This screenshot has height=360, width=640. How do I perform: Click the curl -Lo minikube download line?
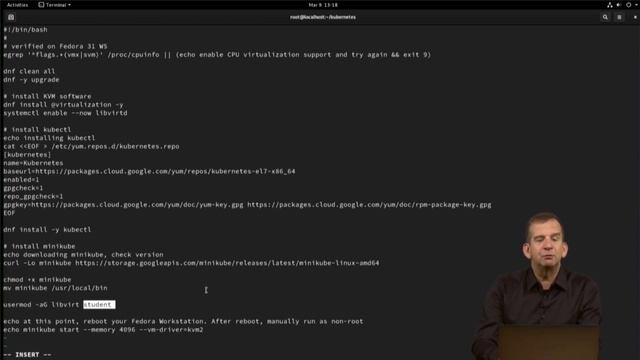point(191,263)
